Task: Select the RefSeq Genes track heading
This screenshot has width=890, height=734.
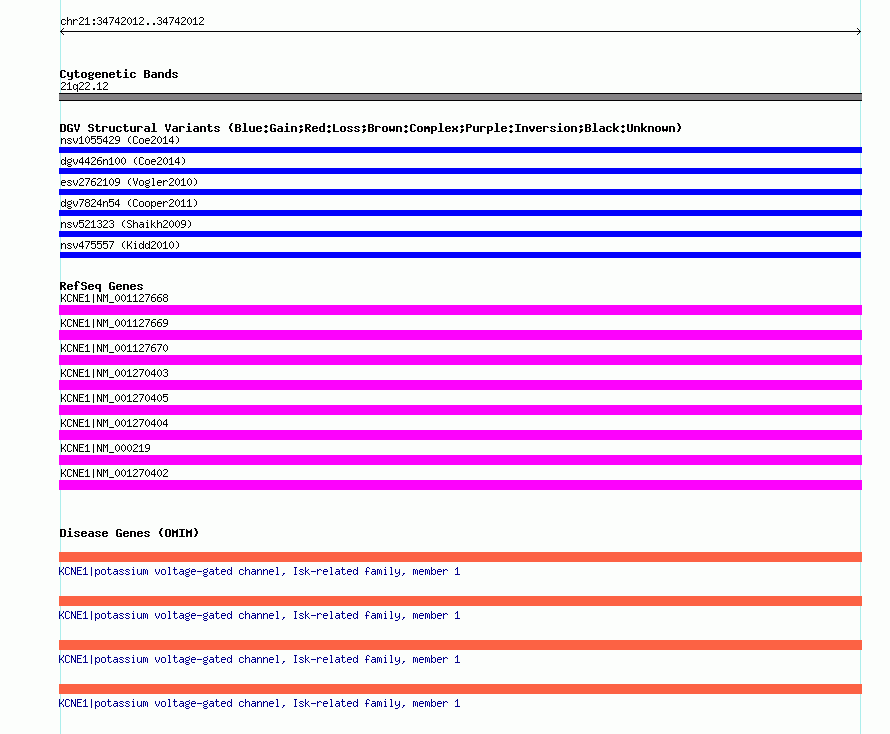Action: tap(101, 286)
